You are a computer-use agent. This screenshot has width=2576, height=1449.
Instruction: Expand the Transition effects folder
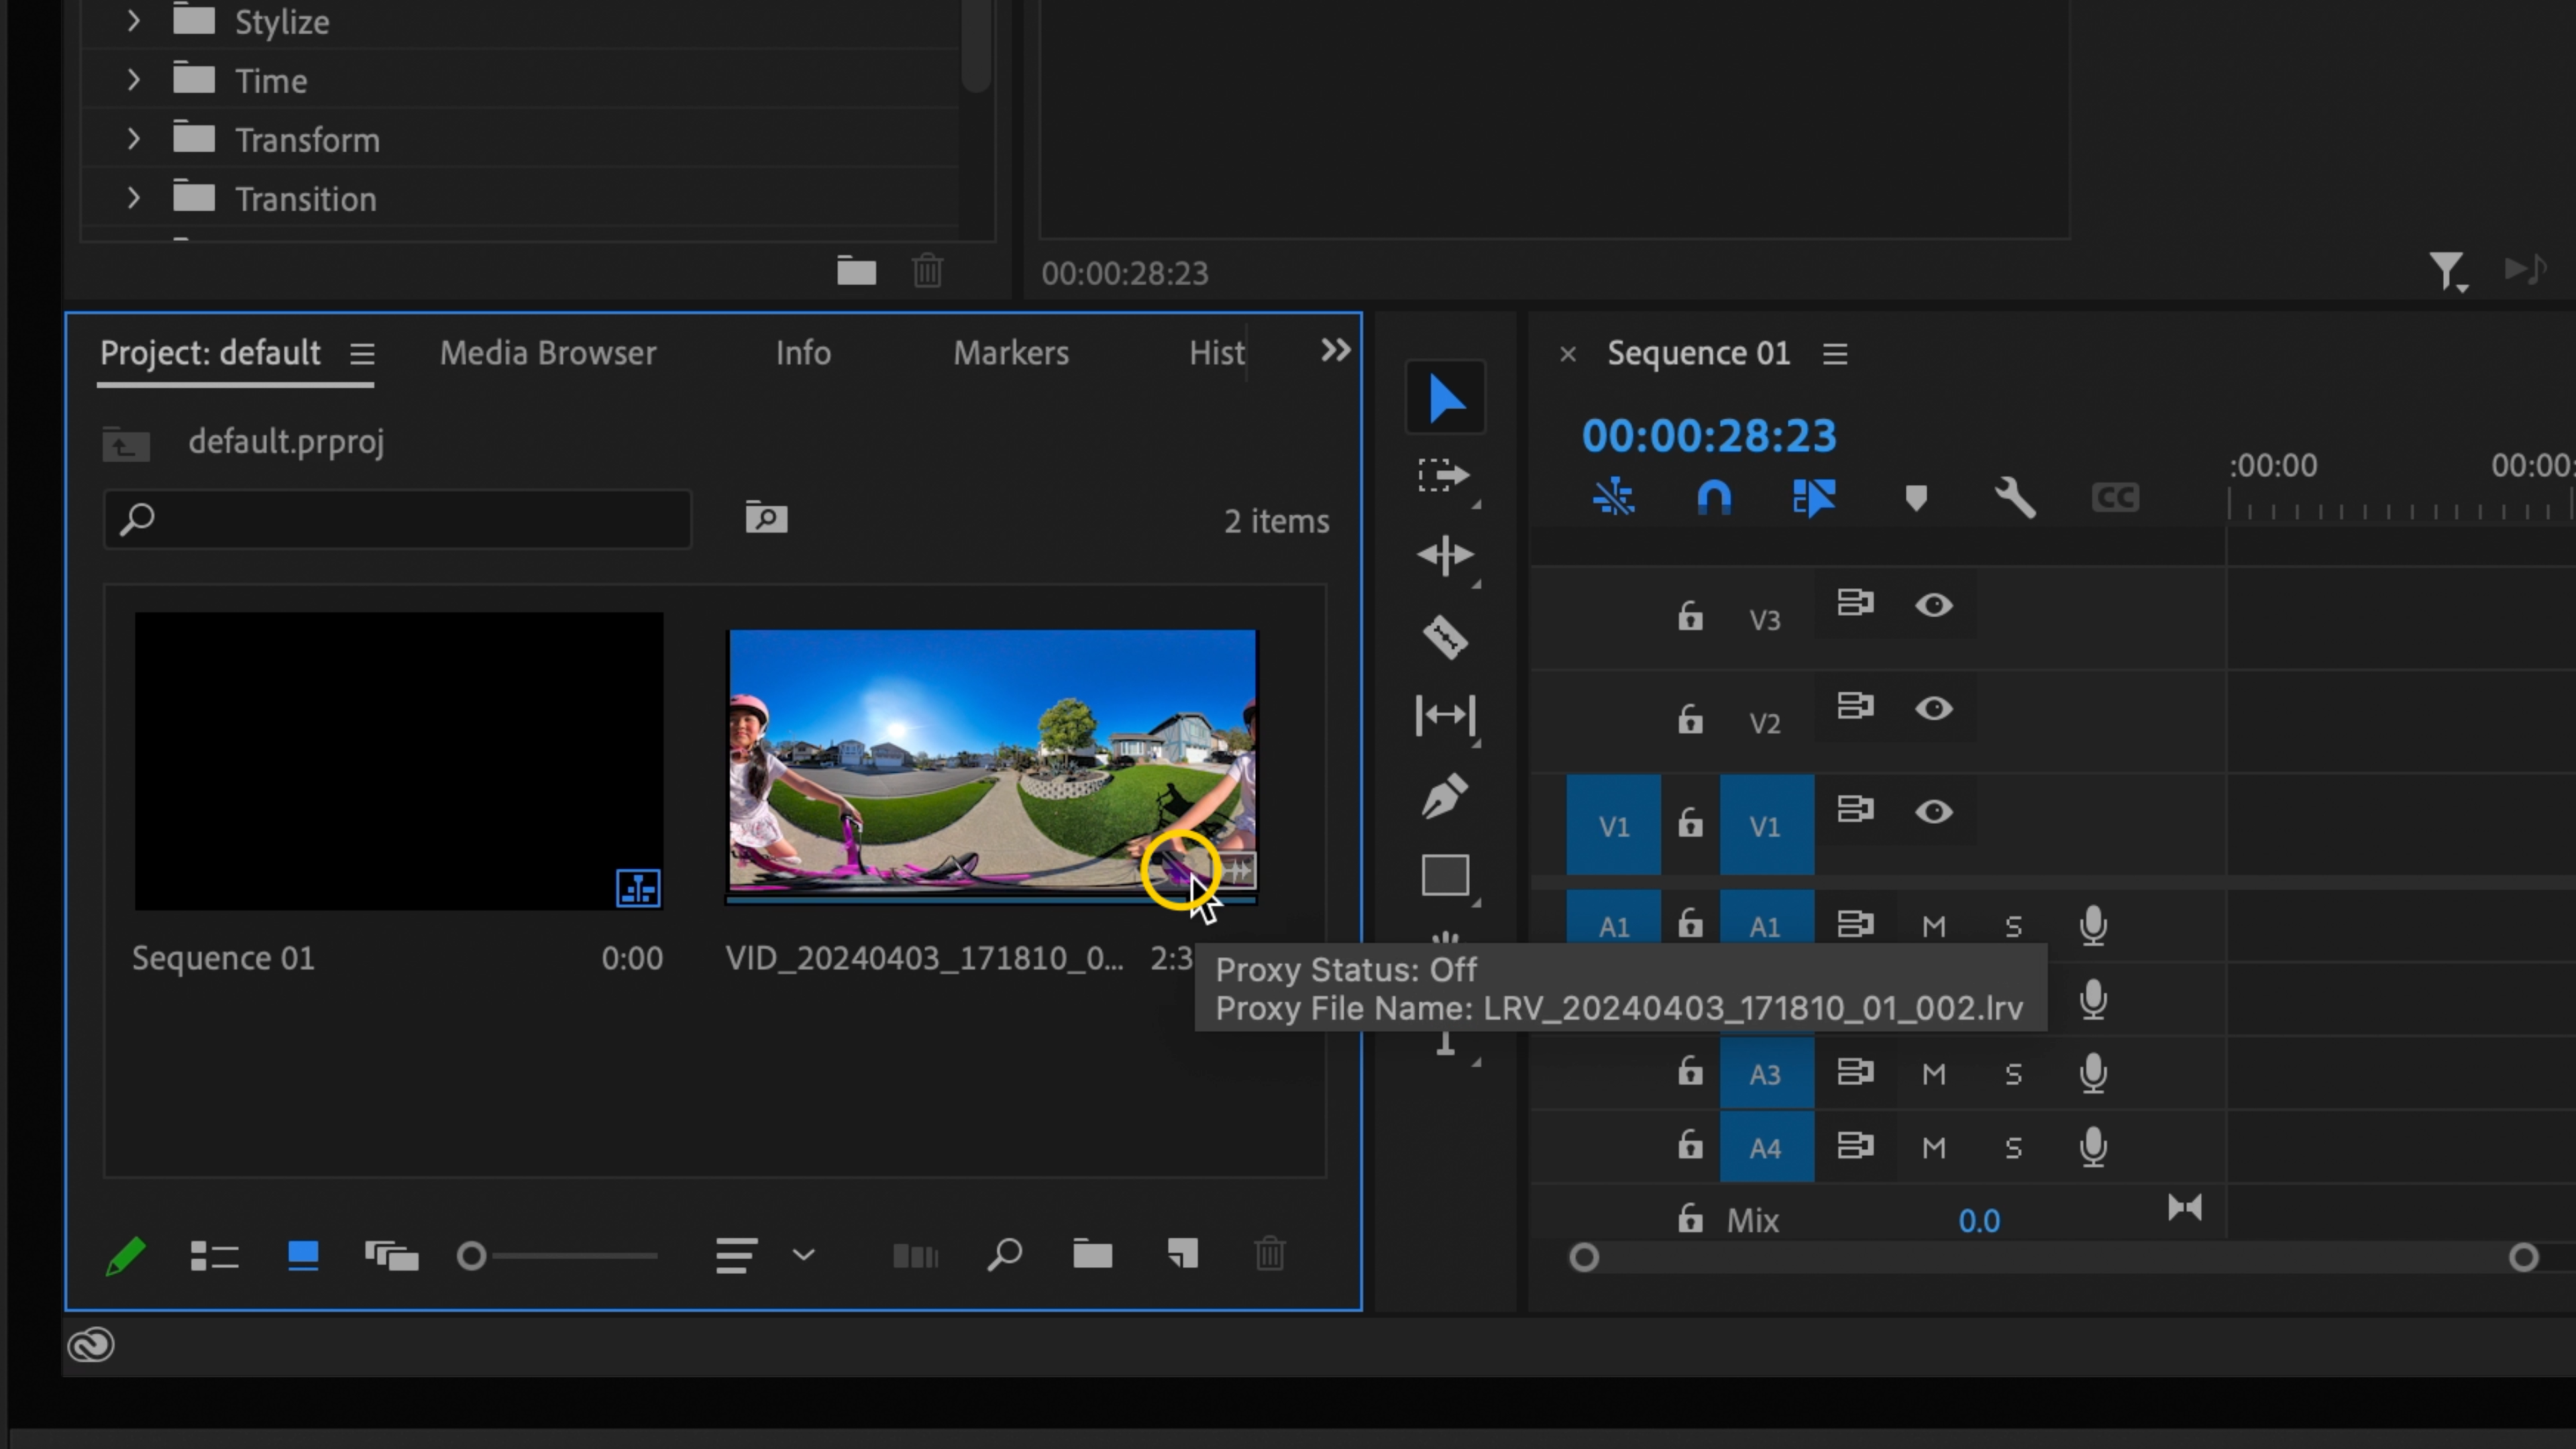(x=135, y=198)
